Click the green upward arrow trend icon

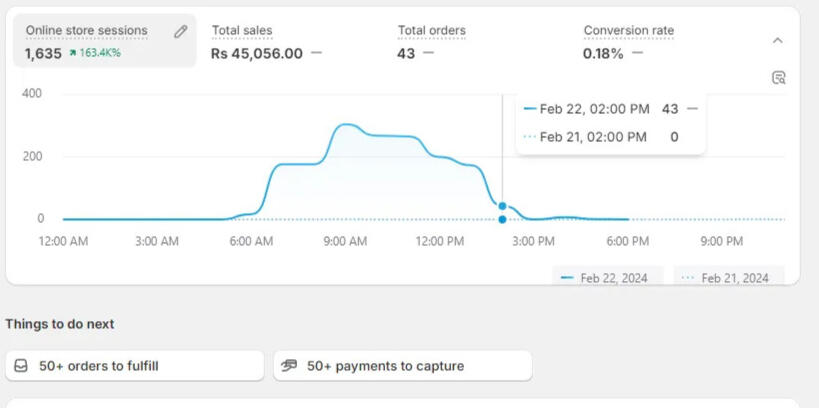pos(73,53)
